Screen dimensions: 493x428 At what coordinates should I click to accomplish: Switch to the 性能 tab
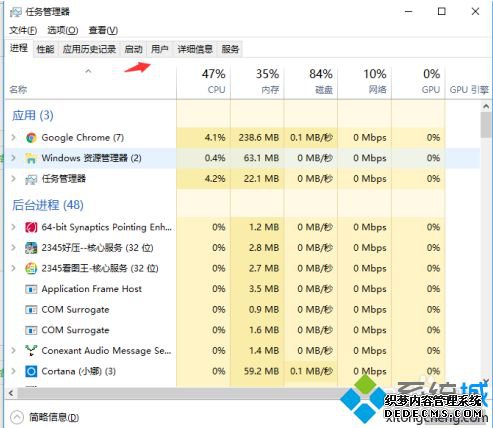point(45,49)
